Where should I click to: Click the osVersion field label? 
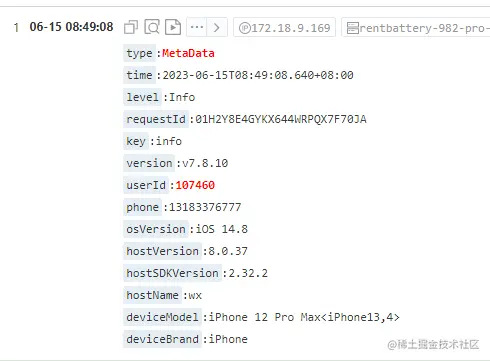156,229
